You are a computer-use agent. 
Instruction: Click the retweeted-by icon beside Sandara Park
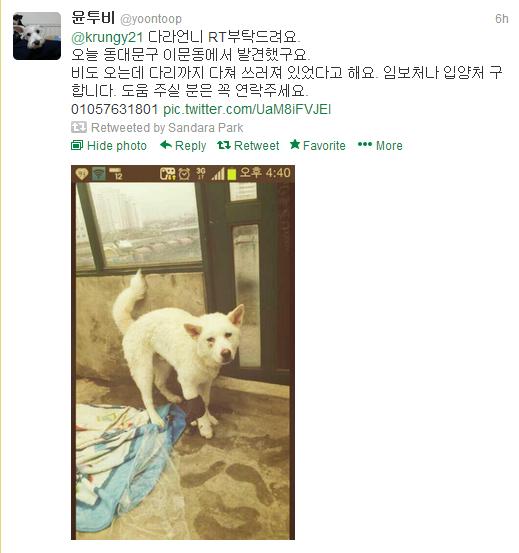[x=79, y=127]
